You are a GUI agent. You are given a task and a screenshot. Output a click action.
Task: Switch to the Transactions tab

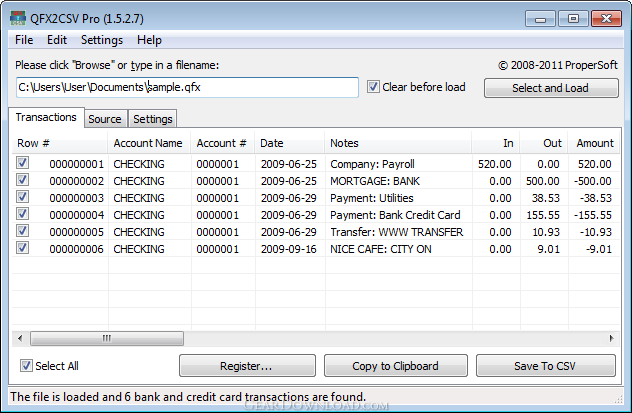(x=46, y=117)
